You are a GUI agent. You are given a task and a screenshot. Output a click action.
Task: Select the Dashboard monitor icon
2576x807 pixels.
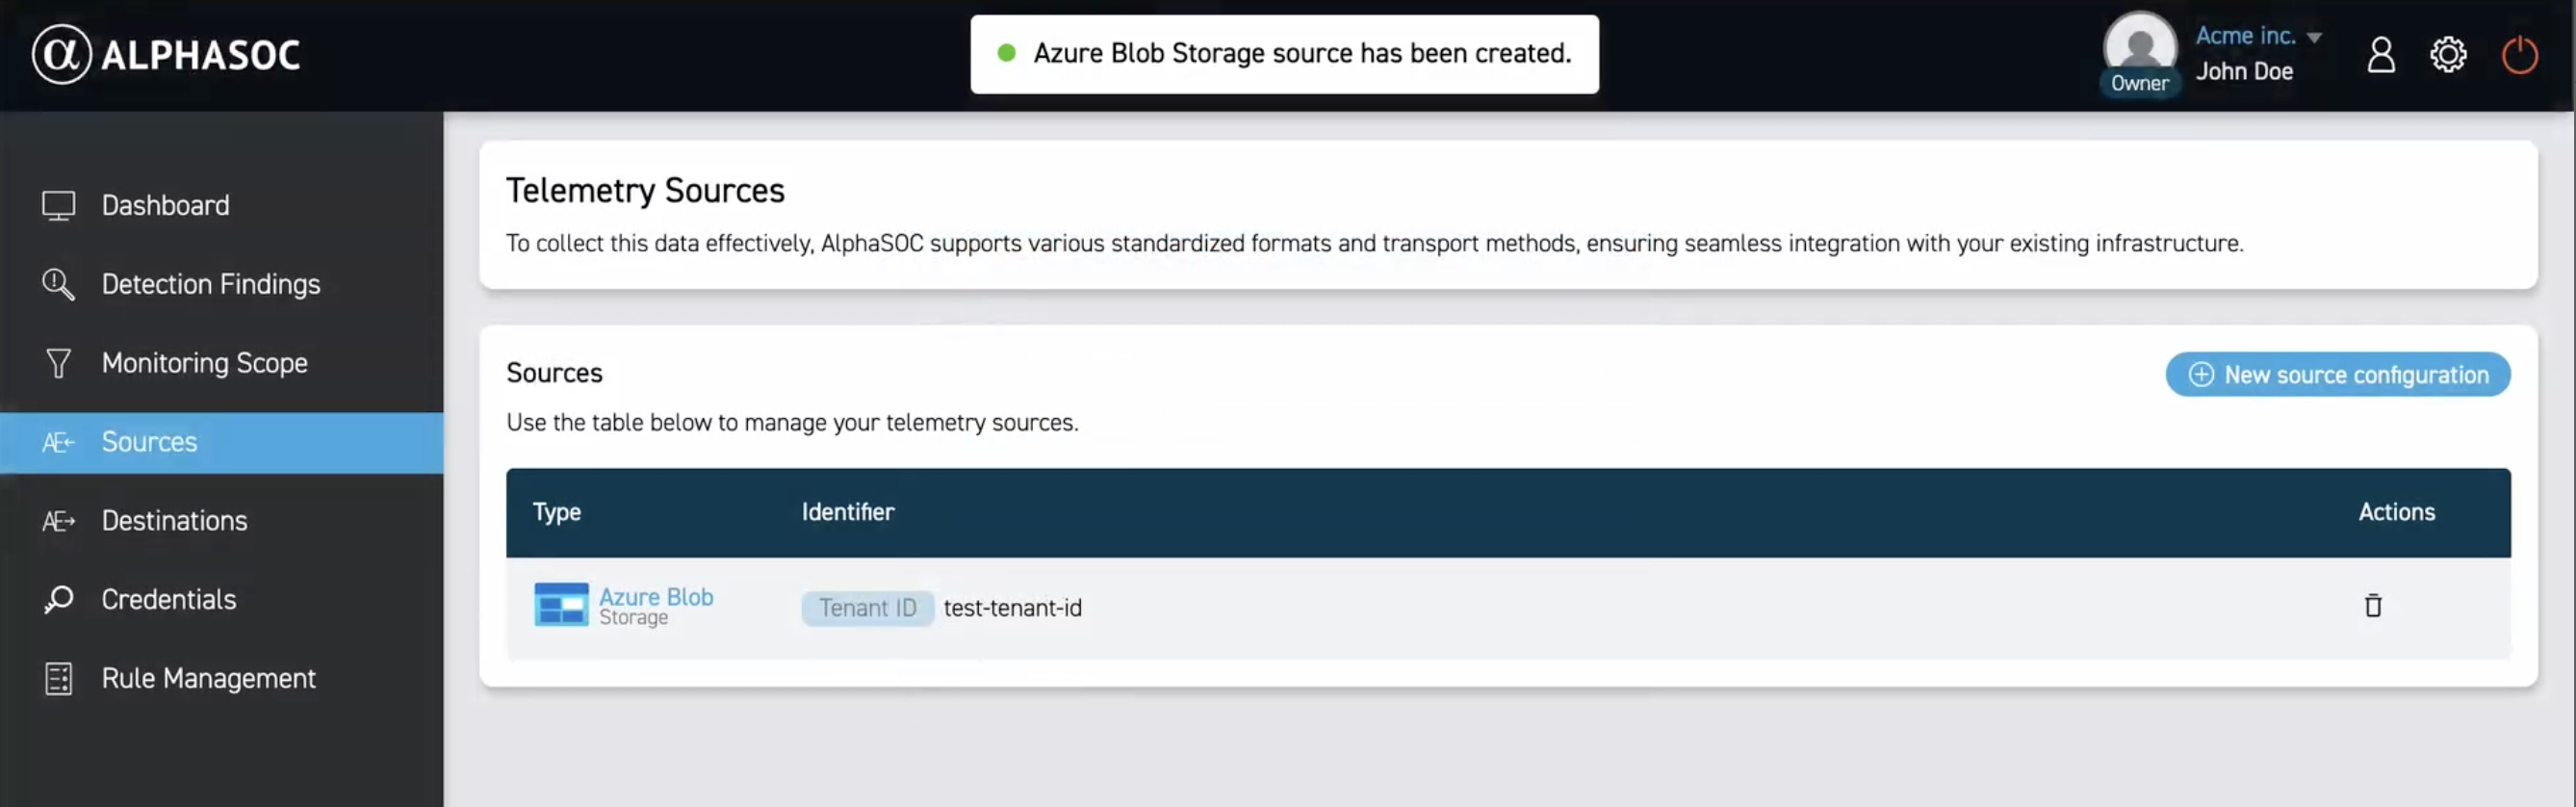(x=59, y=204)
